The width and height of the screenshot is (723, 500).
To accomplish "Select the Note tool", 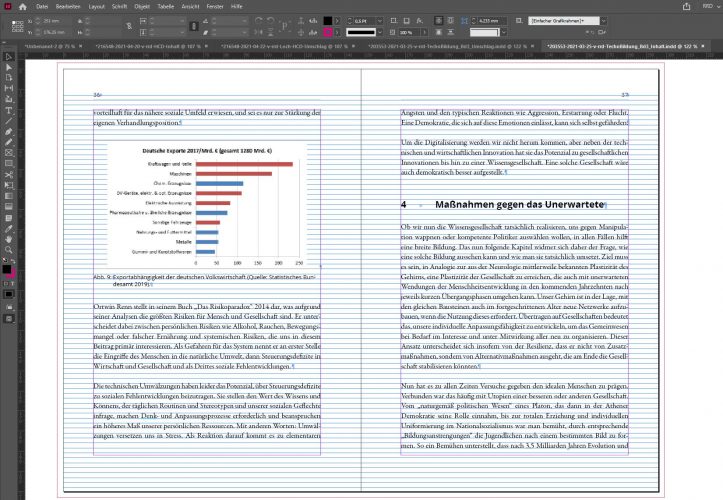I will 8,218.
